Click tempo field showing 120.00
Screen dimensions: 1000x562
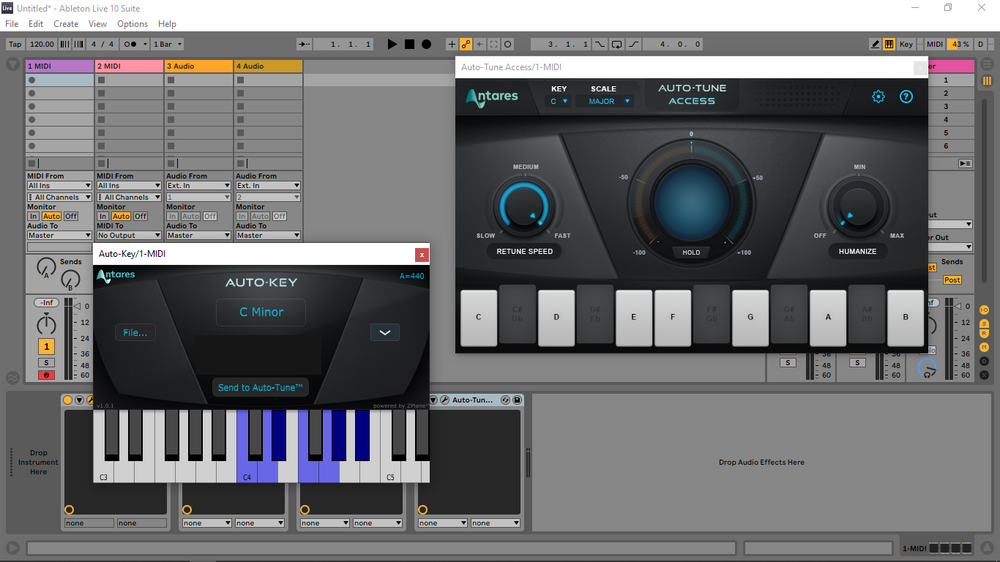click(41, 44)
